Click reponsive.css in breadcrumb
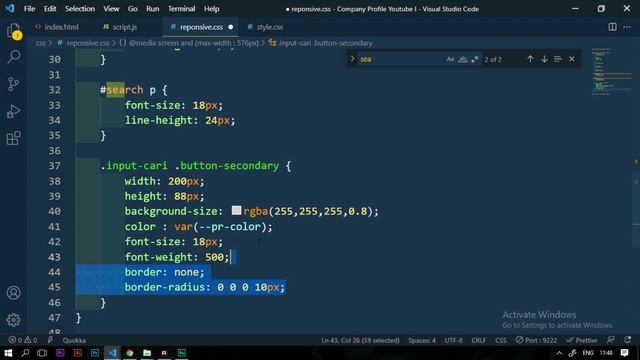Image resolution: width=640 pixels, height=360 pixels. pos(87,43)
